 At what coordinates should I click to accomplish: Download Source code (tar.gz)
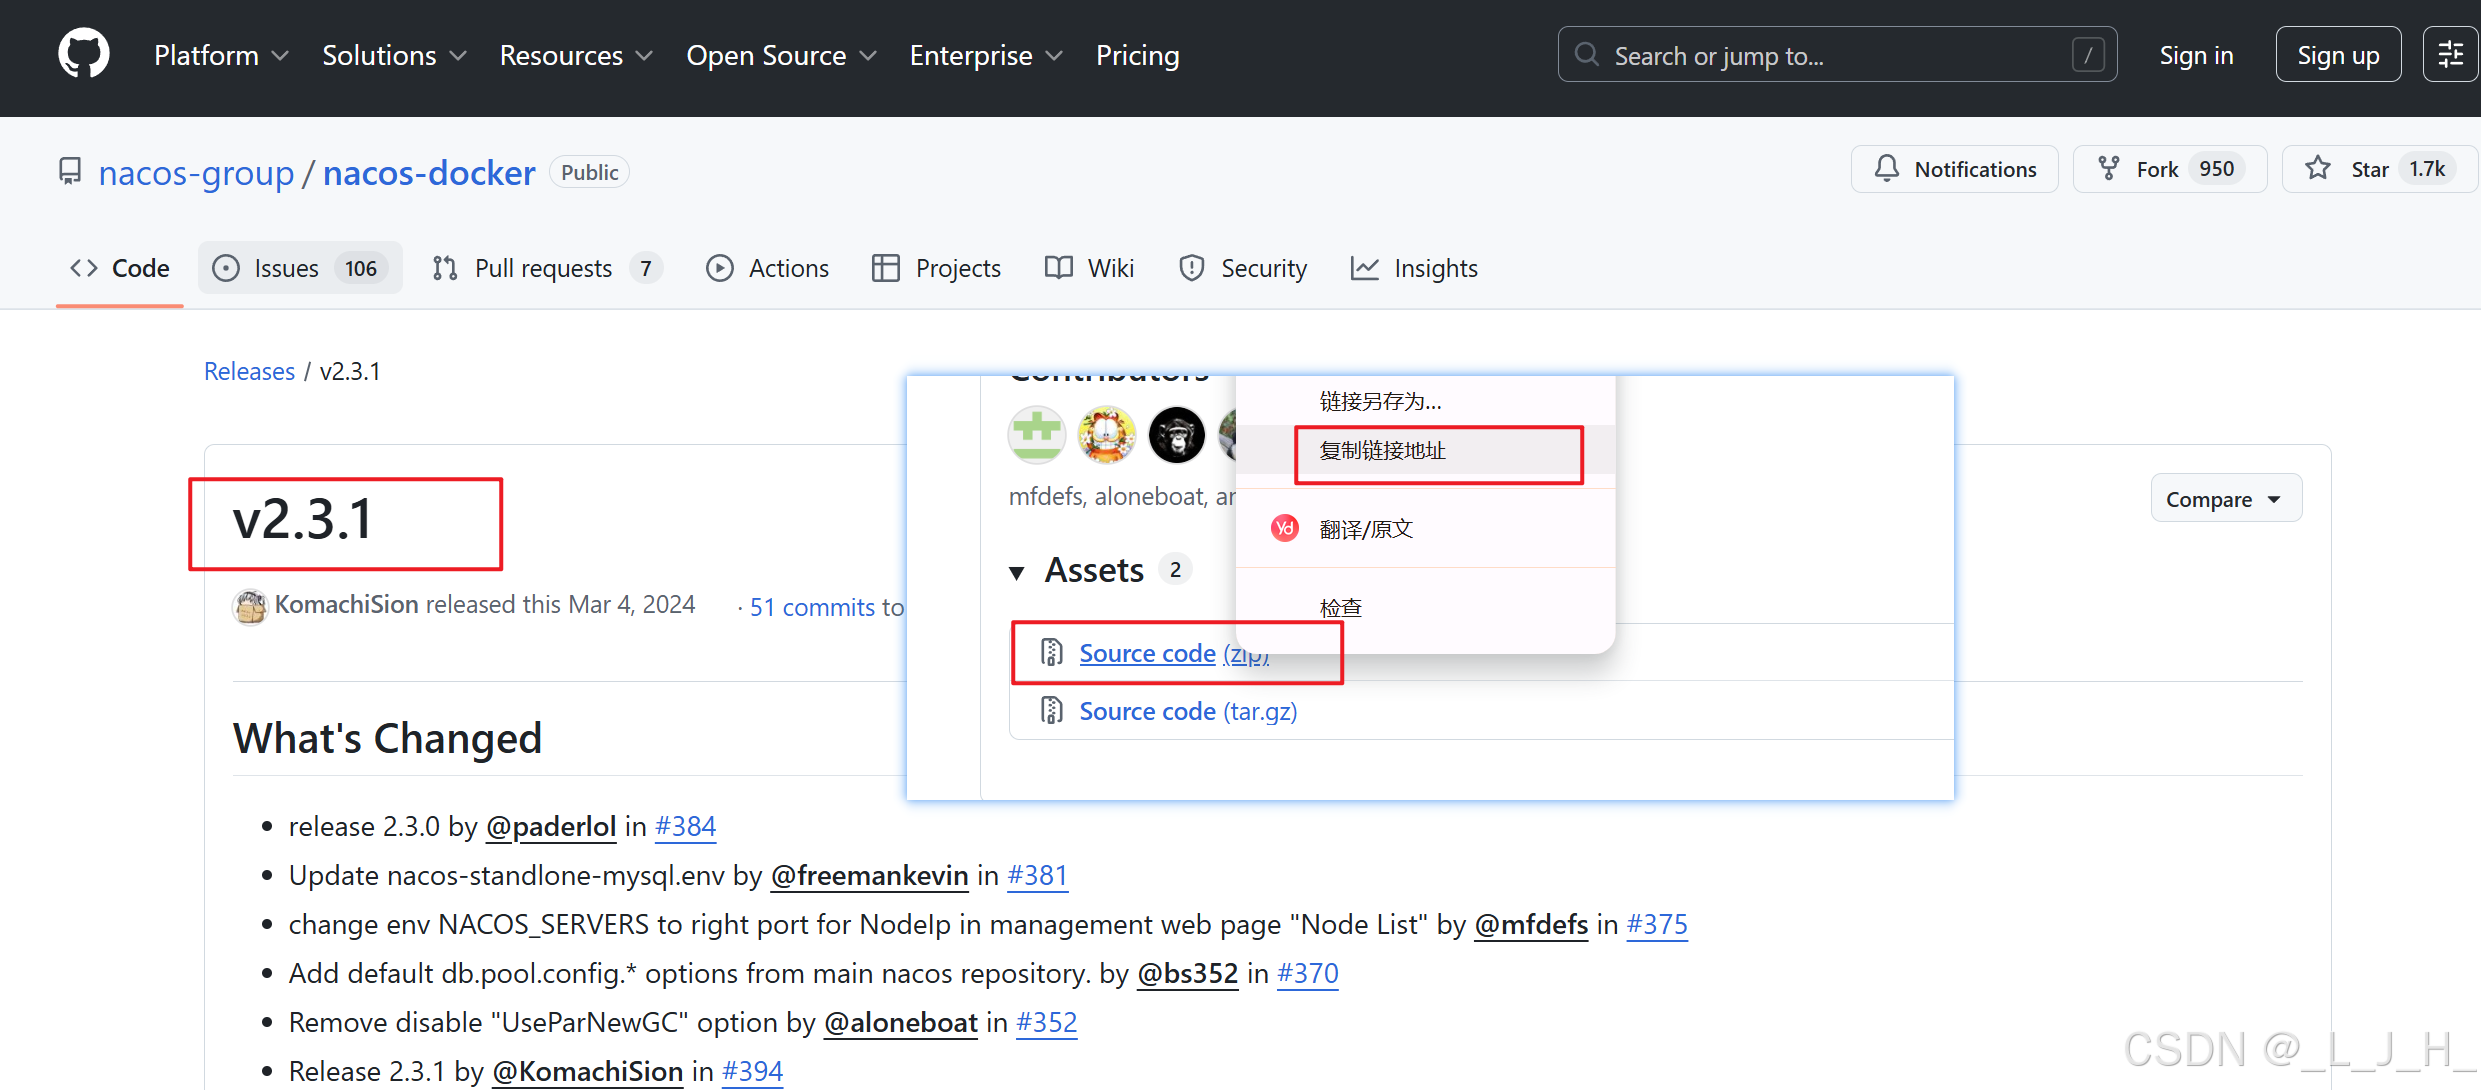coord(1187,711)
